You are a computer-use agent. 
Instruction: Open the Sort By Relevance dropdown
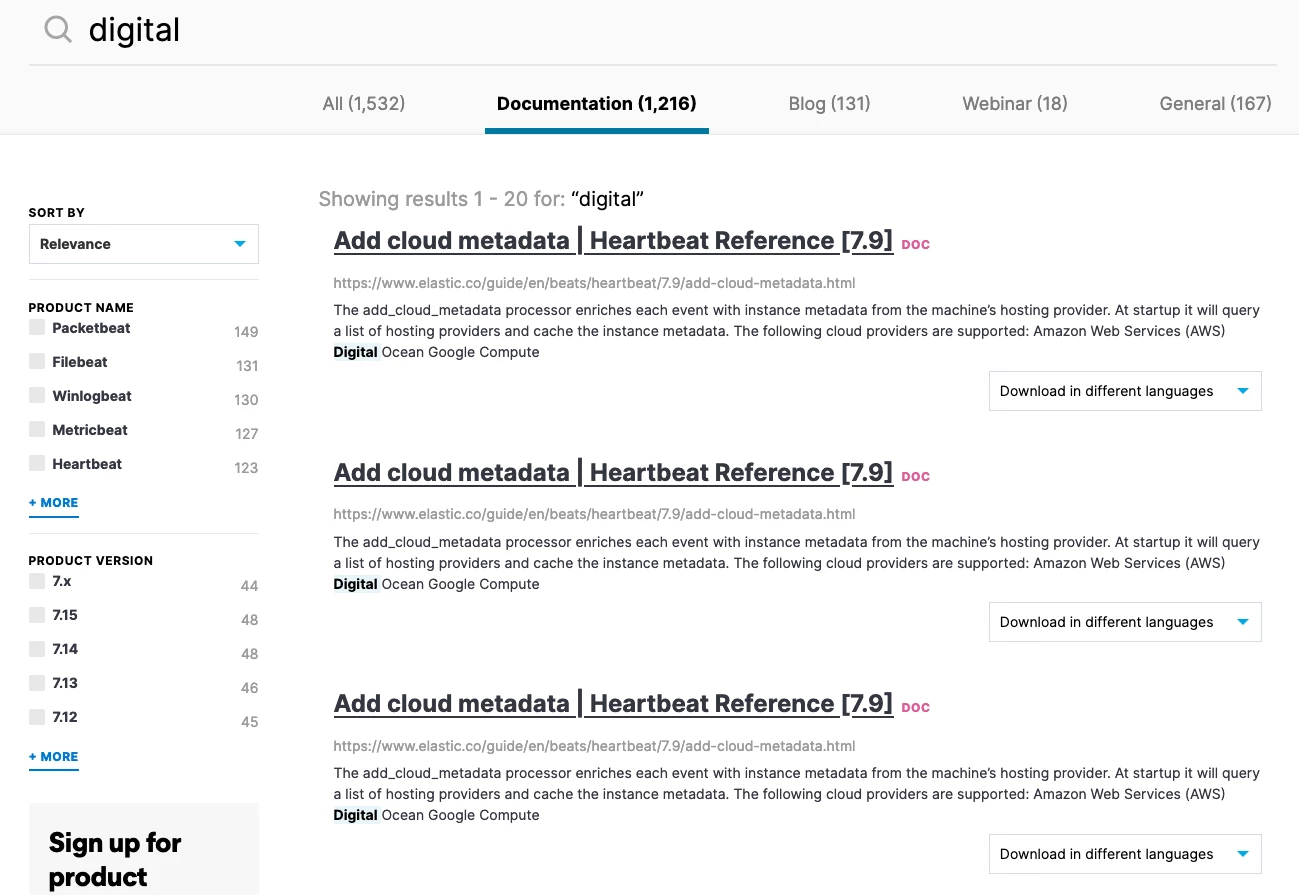click(143, 244)
